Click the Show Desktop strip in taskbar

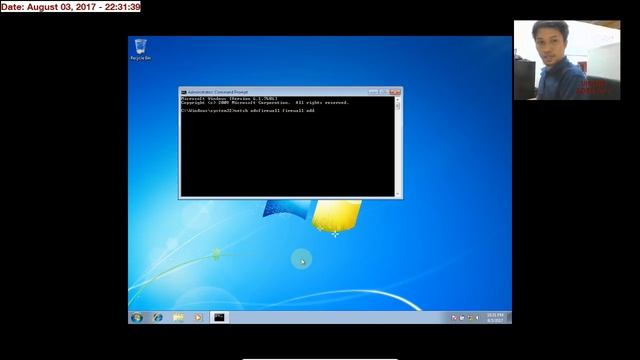coord(509,318)
